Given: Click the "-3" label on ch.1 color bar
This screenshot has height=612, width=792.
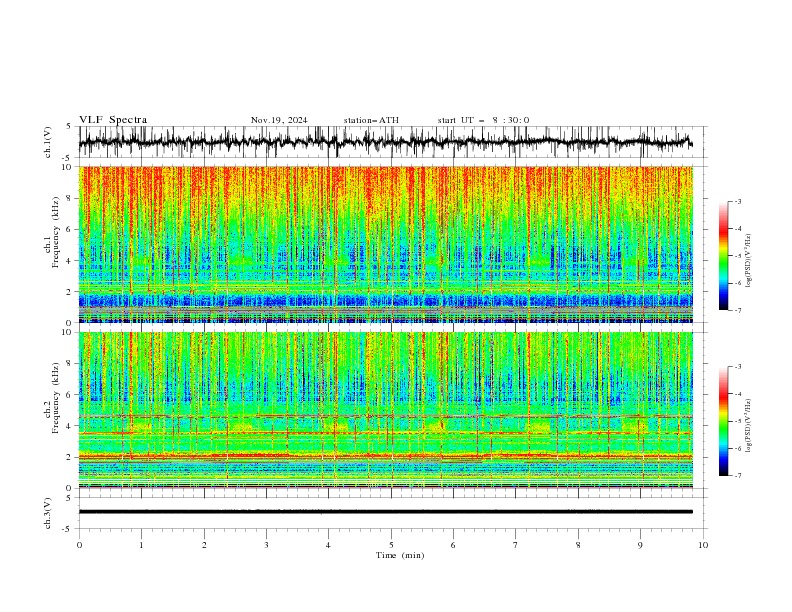Looking at the screenshot, I should tap(737, 201).
